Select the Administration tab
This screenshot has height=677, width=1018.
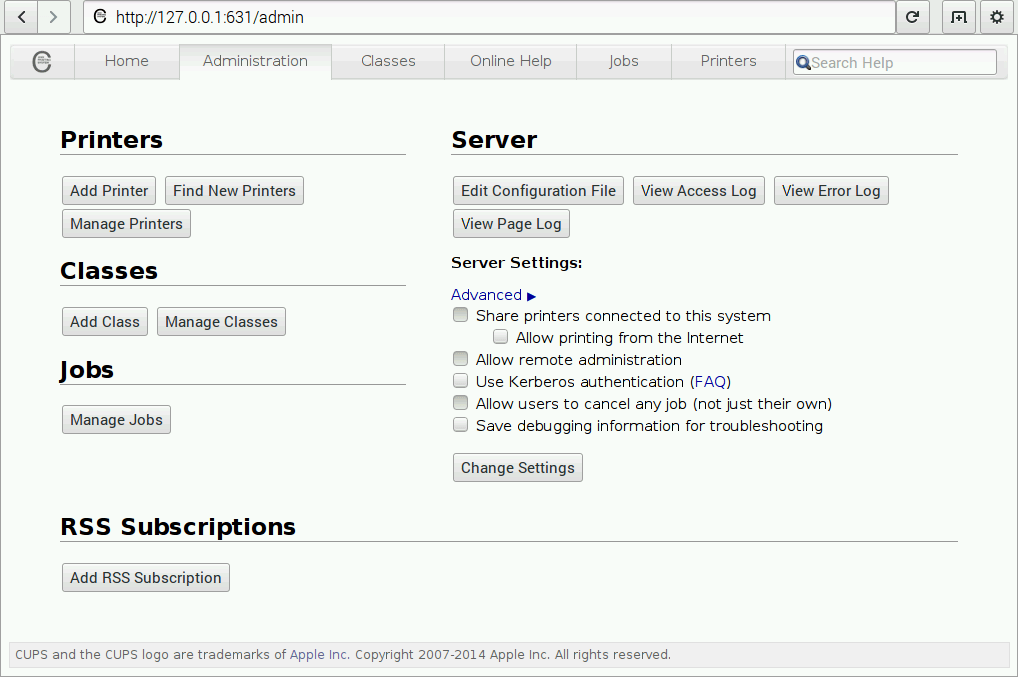point(255,61)
